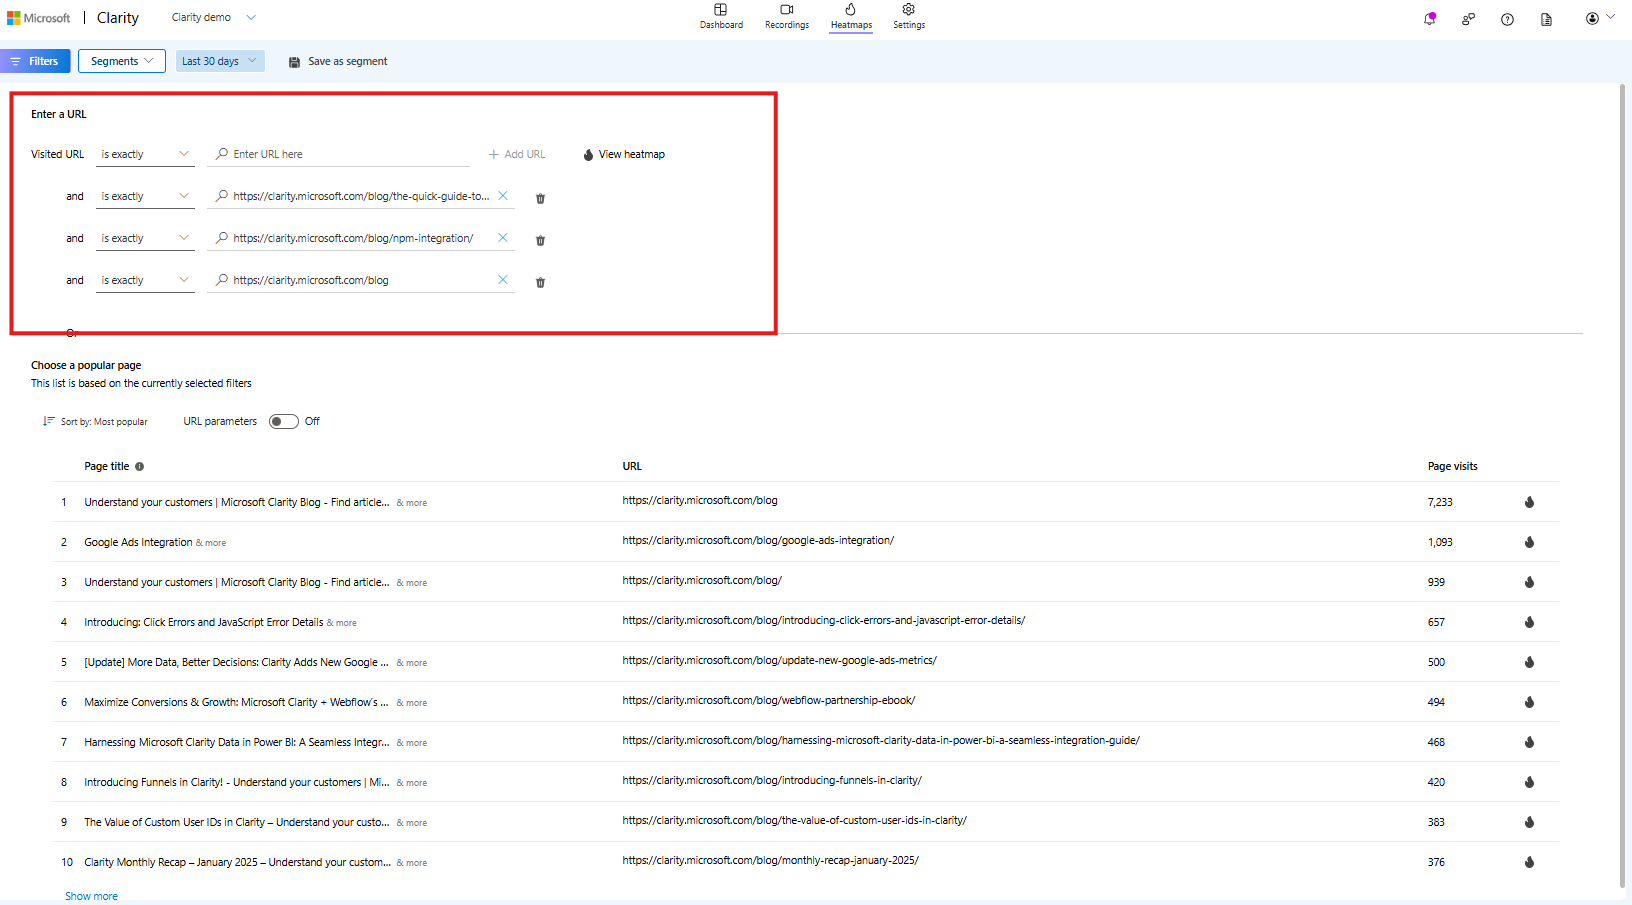This screenshot has width=1632, height=905.
Task: Click the URL column header
Action: click(x=632, y=466)
